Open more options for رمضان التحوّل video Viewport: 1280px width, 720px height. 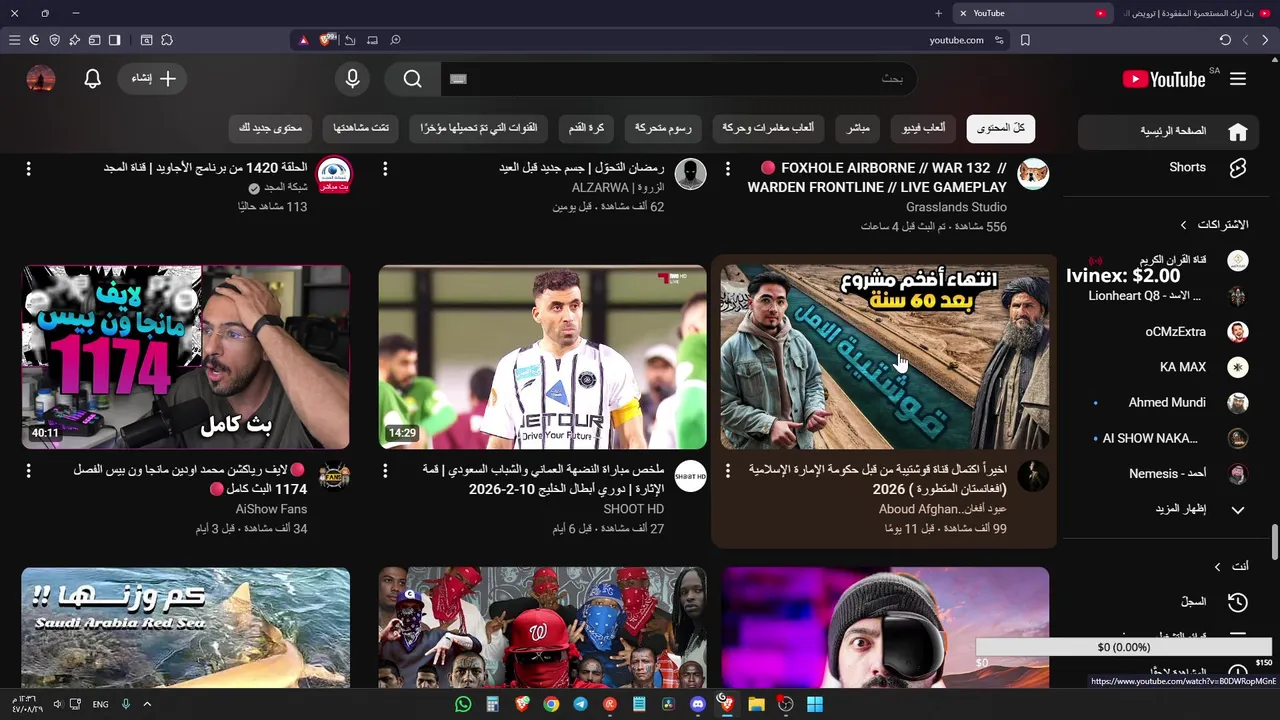(385, 169)
